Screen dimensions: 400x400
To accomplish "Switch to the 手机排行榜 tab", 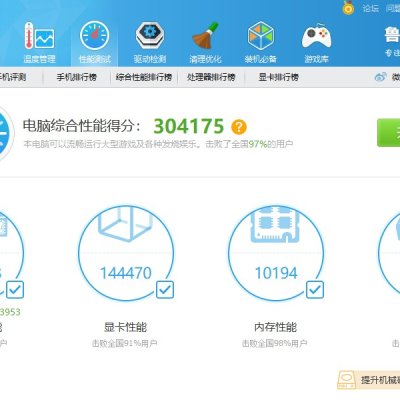I will tap(77, 77).
